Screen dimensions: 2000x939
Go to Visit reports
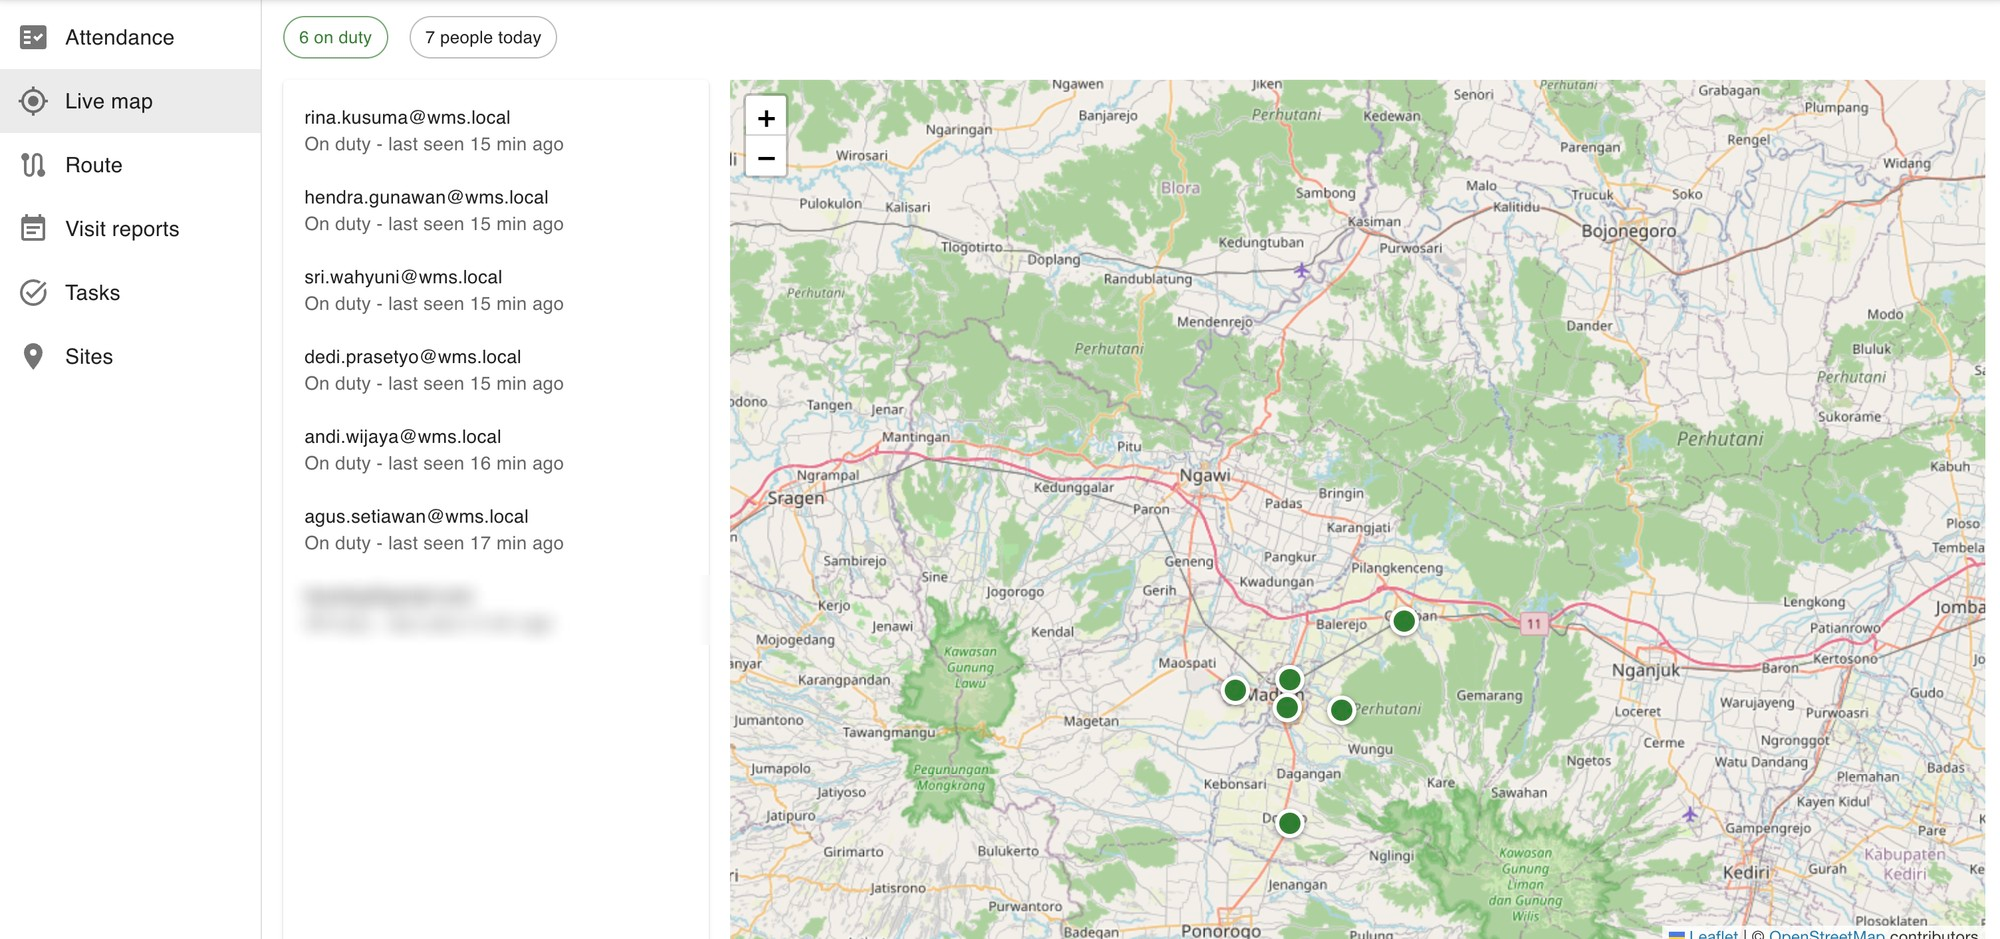pos(130,229)
